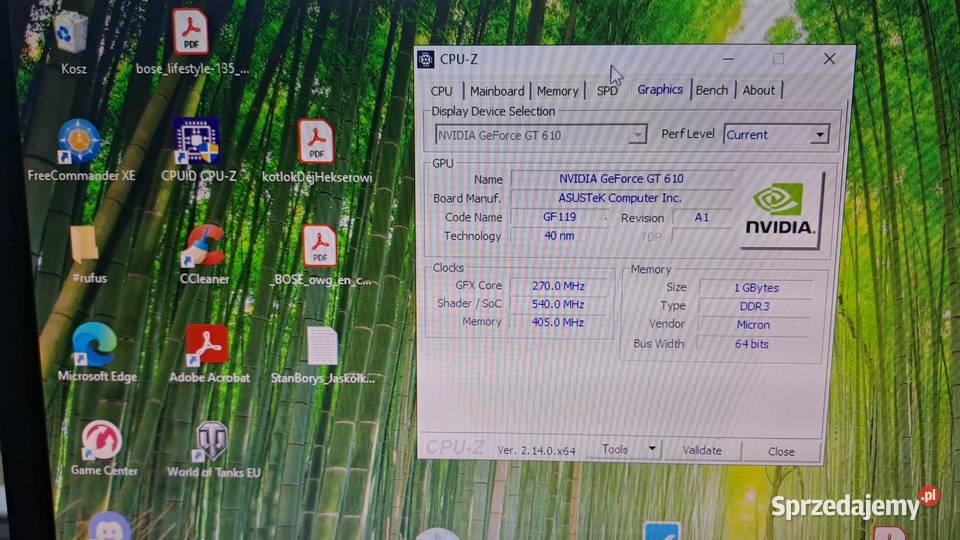The width and height of the screenshot is (960, 540).
Task: Expand the Tools dropdown arrow
Action: click(x=651, y=449)
